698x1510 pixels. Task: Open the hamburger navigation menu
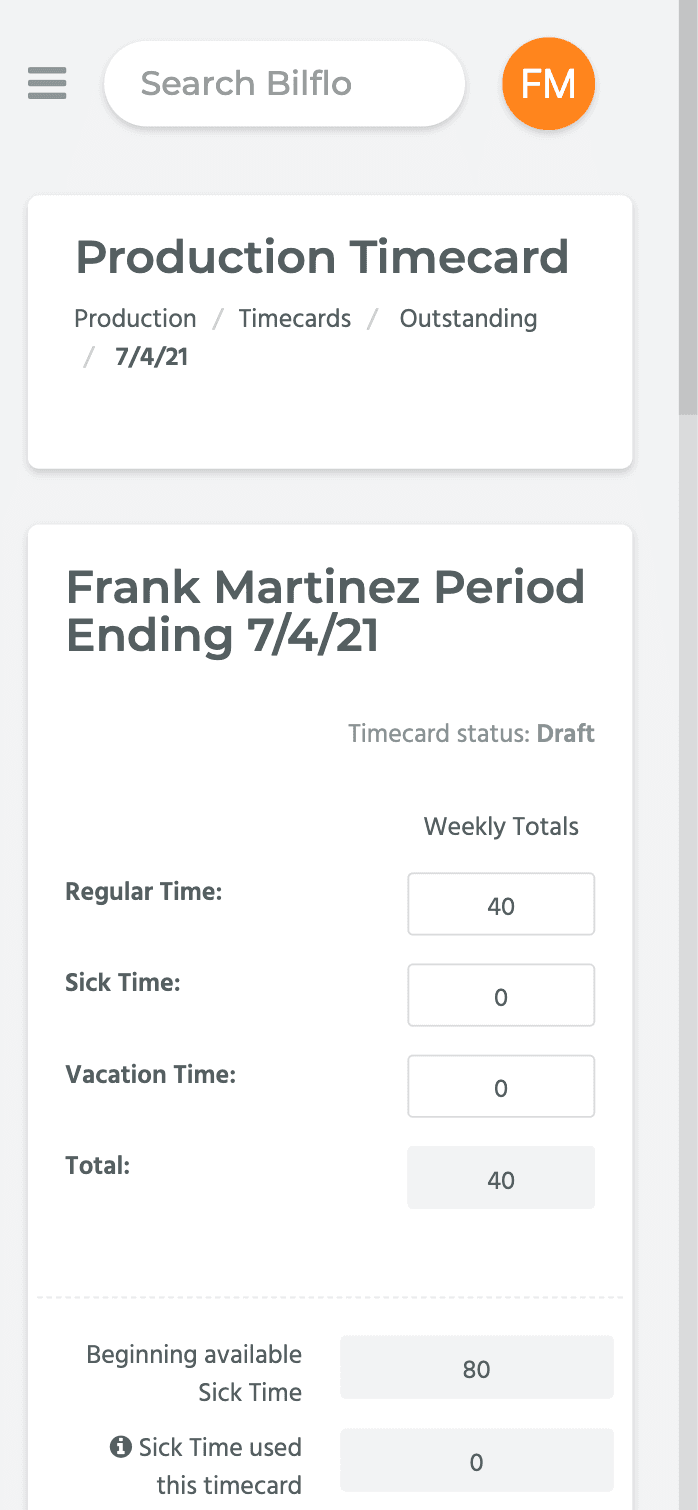tap(47, 83)
